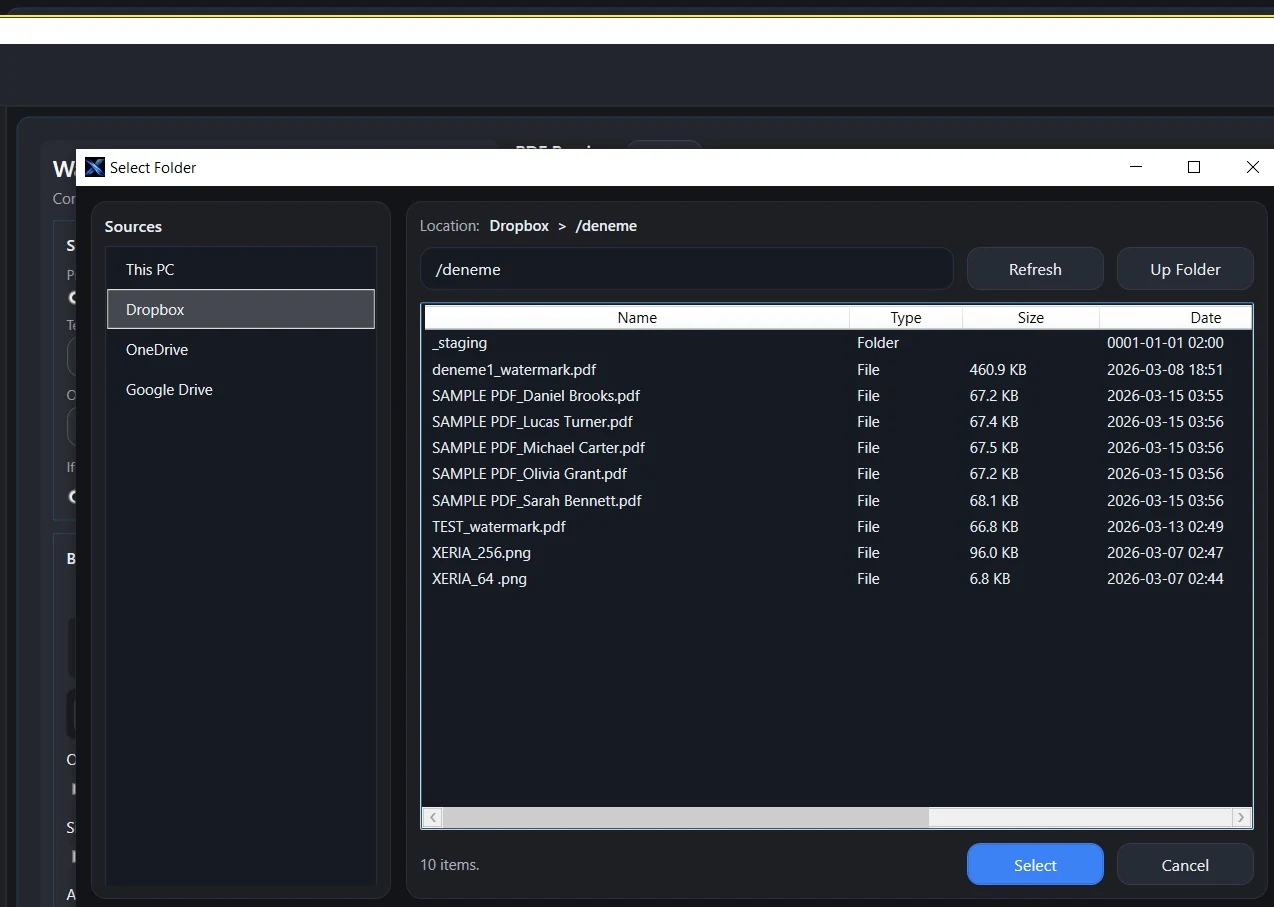Click the left scroll arrow of file list
This screenshot has width=1274, height=907.
[x=431, y=817]
